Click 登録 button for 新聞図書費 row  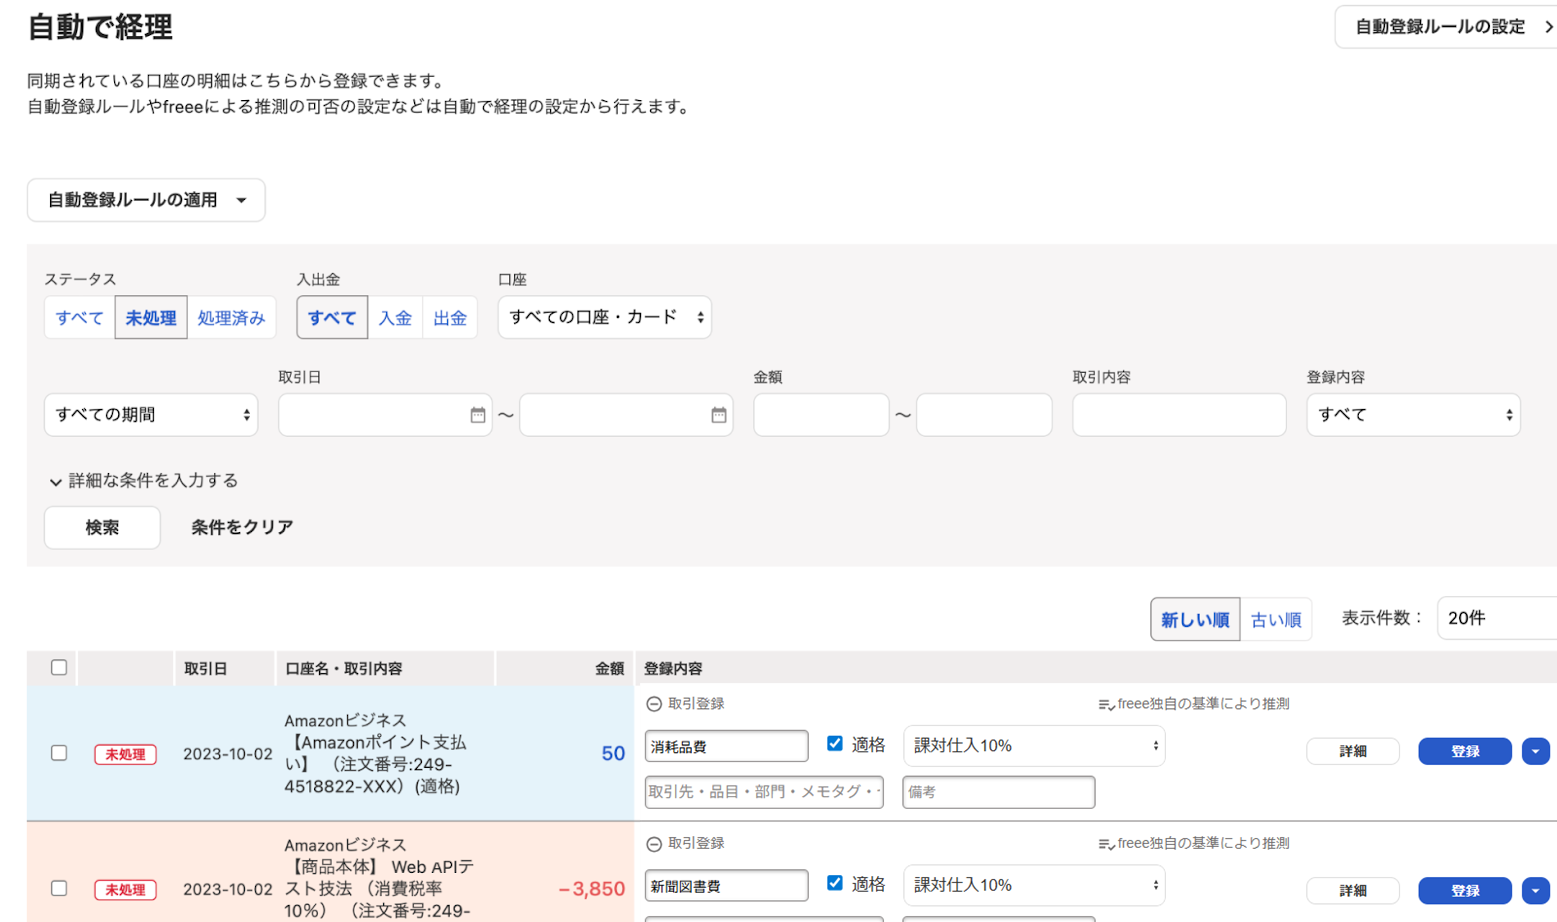pos(1465,890)
